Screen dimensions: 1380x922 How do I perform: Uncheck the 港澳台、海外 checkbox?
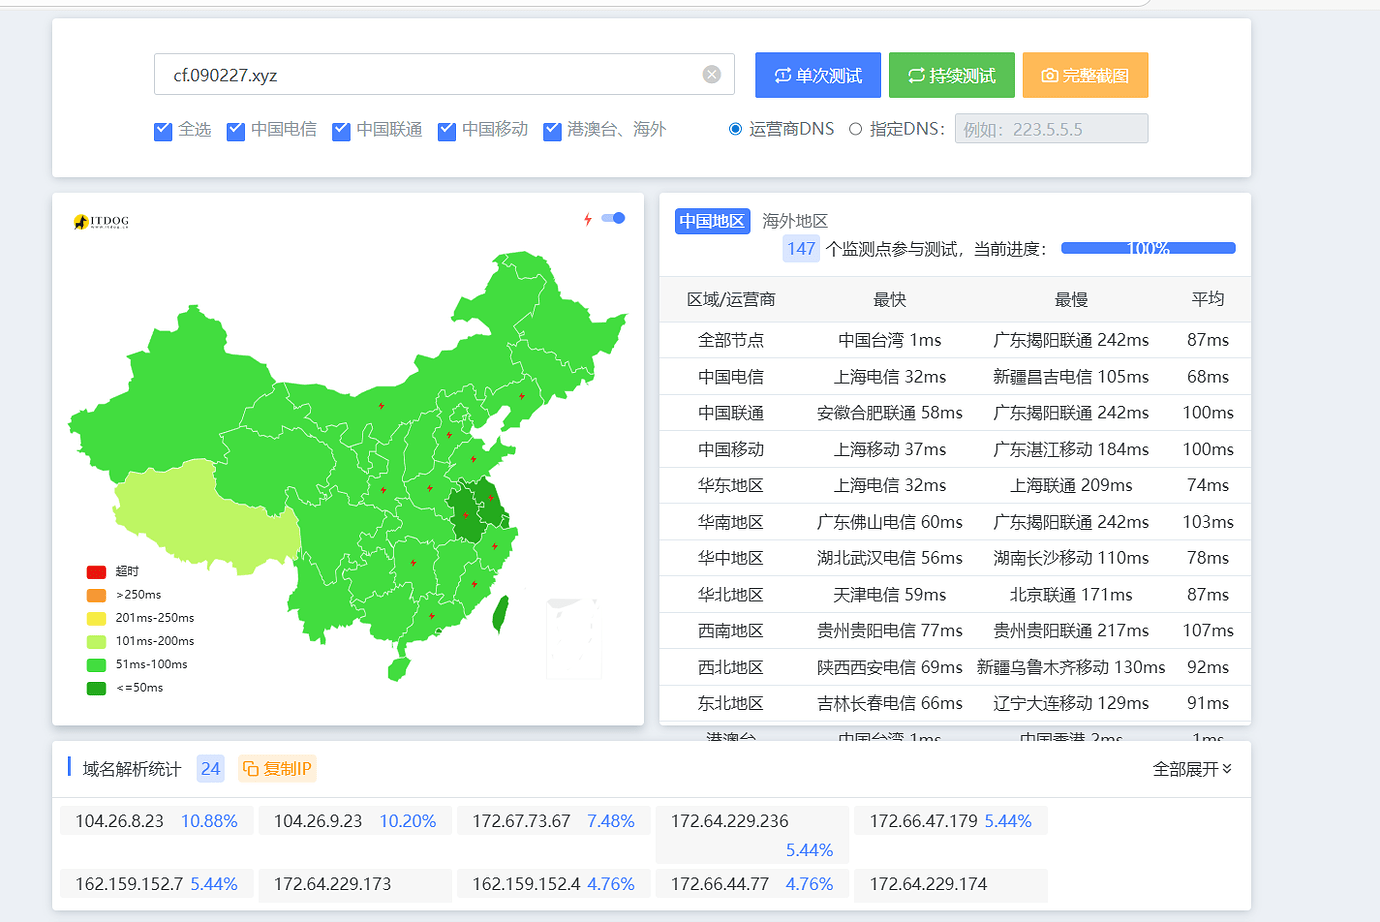click(x=552, y=131)
